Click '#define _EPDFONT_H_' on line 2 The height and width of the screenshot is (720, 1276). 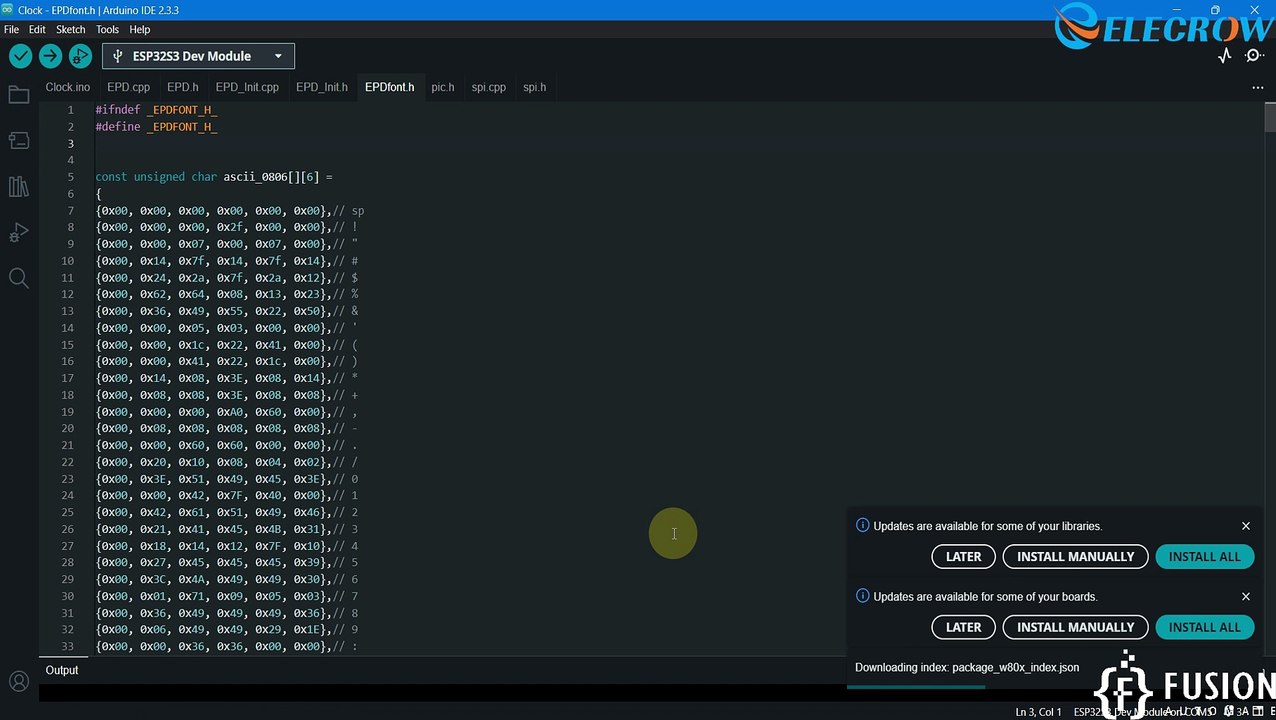[156, 127]
